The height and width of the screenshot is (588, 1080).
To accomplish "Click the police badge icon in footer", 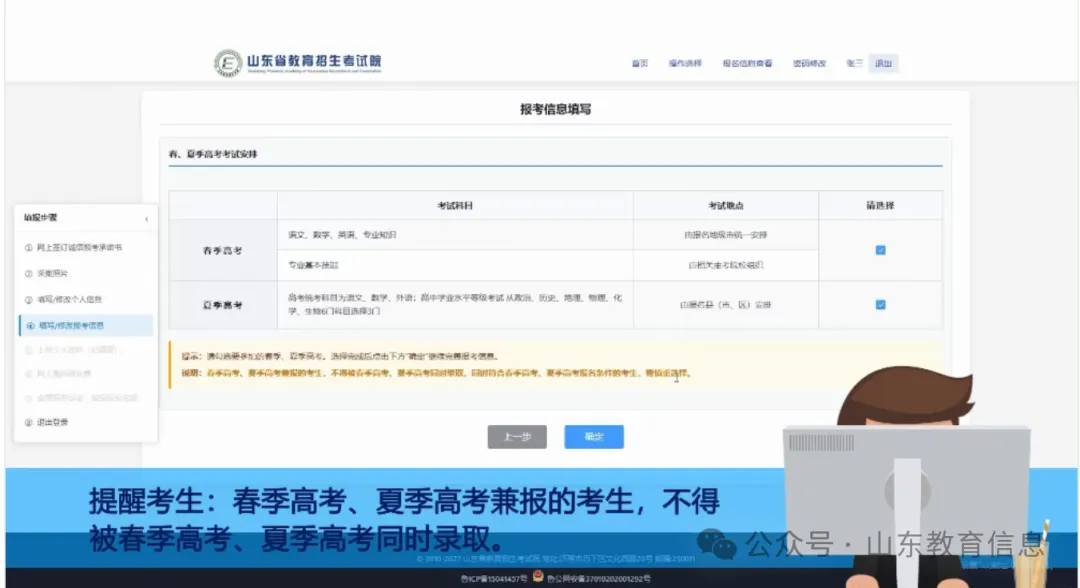I will pyautogui.click(x=538, y=577).
